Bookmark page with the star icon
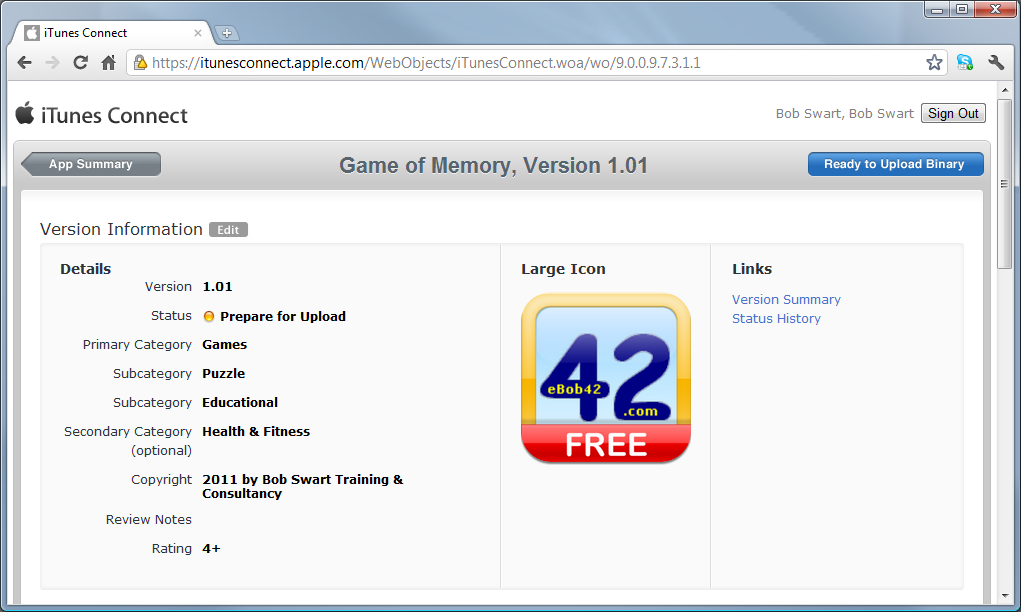The height and width of the screenshot is (612, 1021). 934,63
